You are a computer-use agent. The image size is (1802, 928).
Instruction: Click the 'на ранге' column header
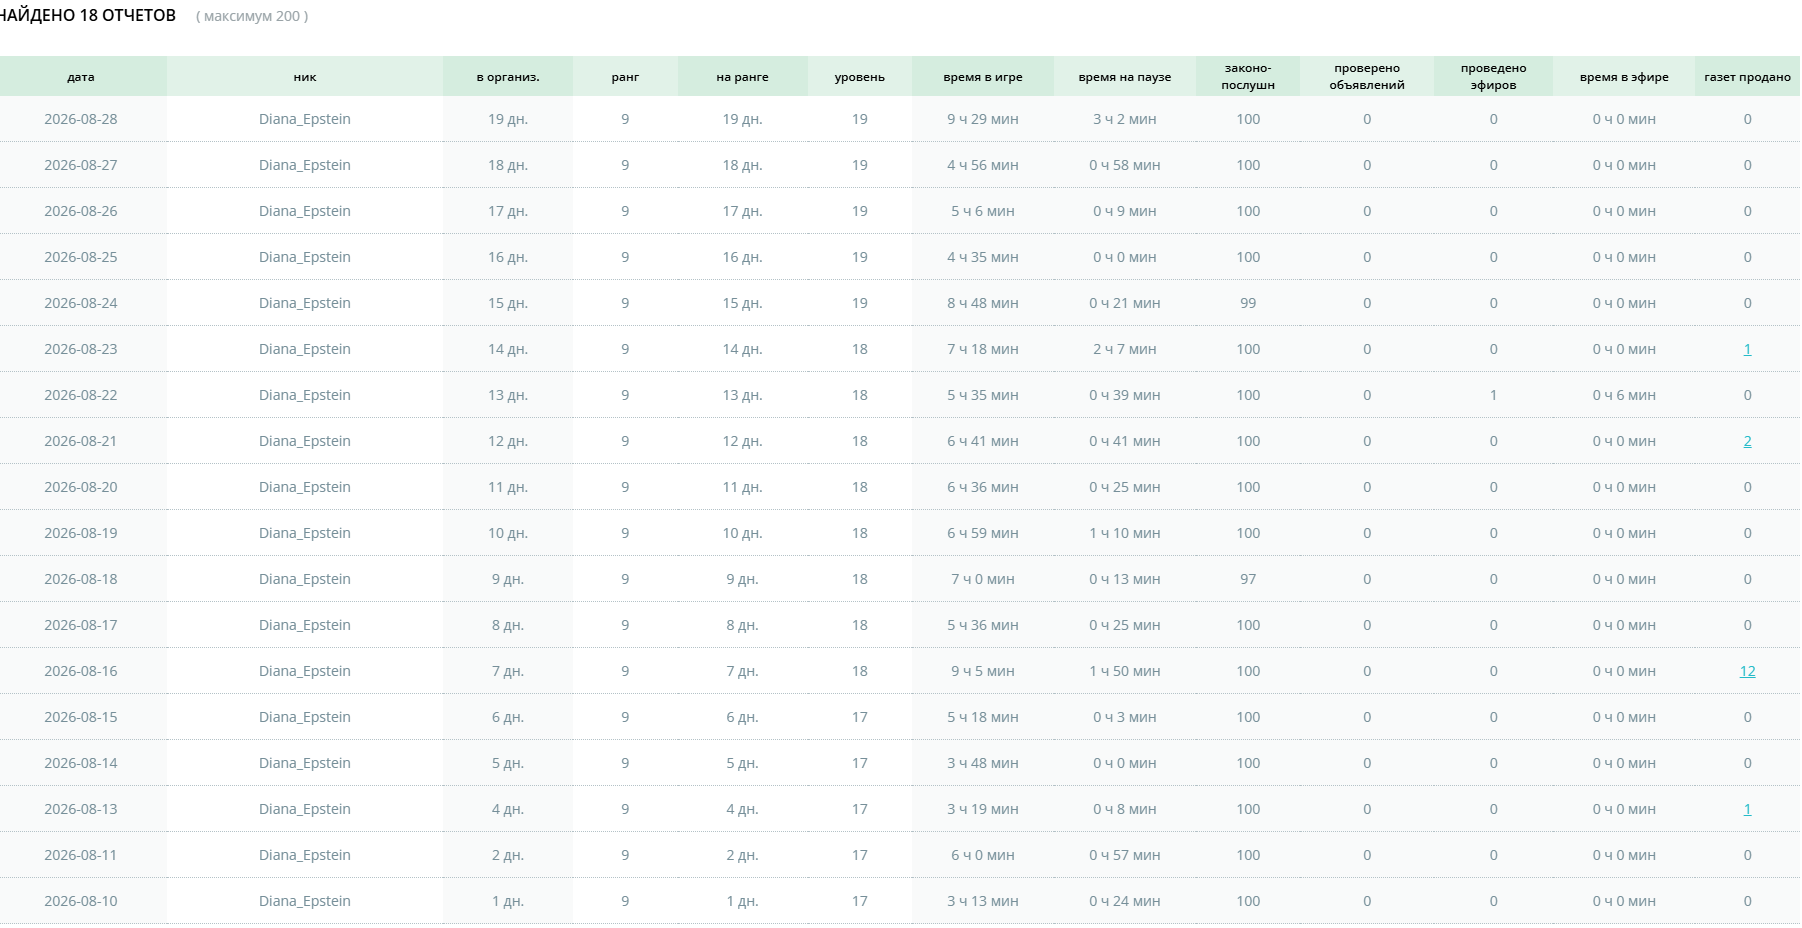(x=742, y=77)
